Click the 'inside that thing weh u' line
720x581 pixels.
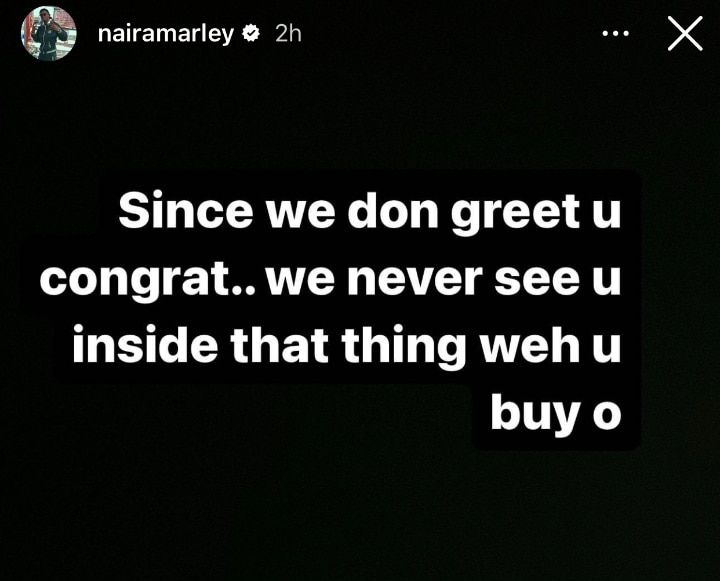pos(347,345)
